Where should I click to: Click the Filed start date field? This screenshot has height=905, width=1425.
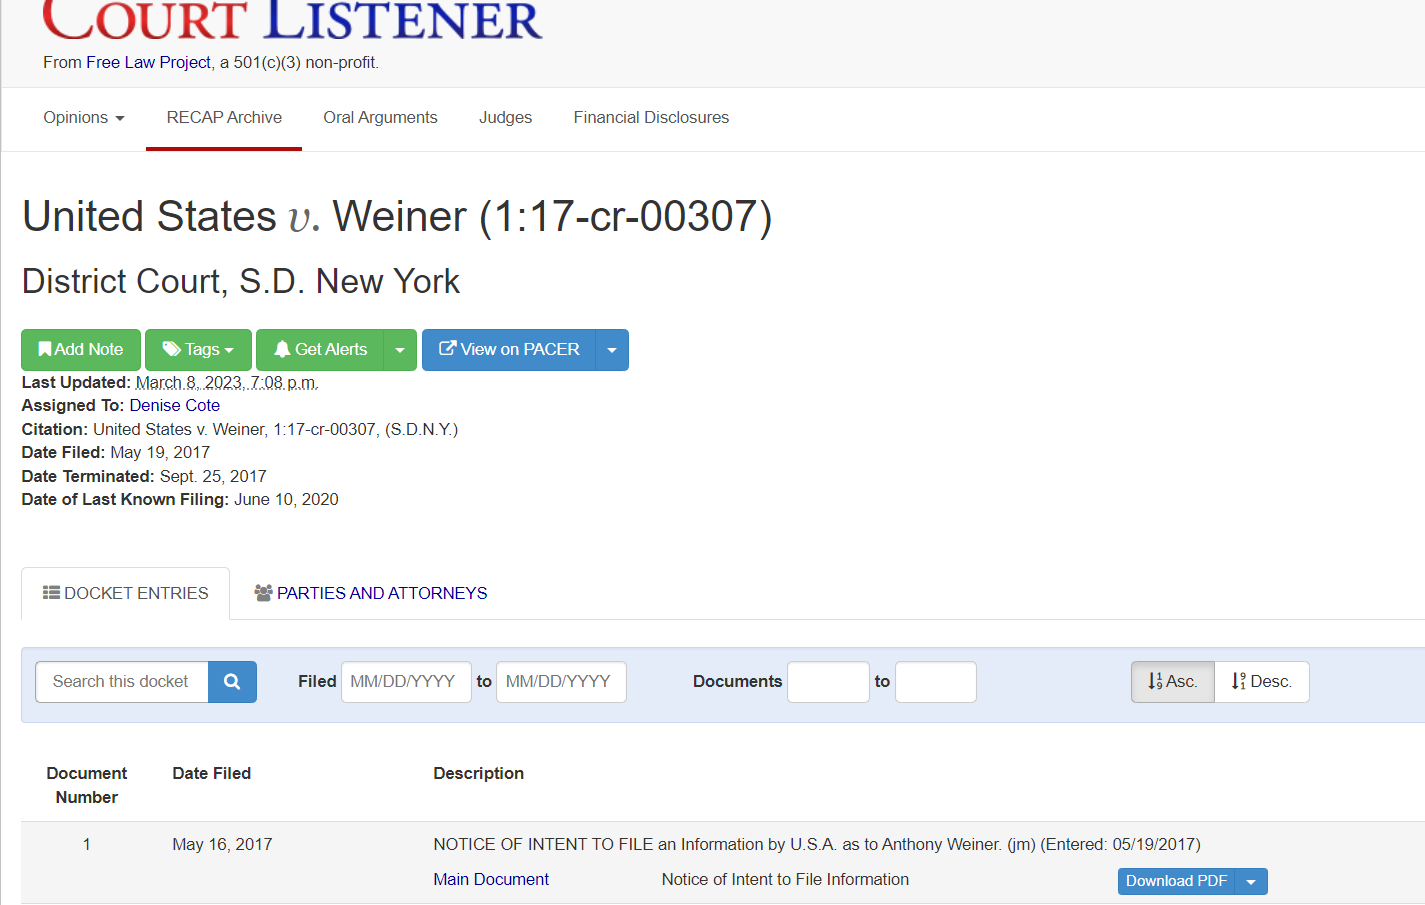pos(406,682)
